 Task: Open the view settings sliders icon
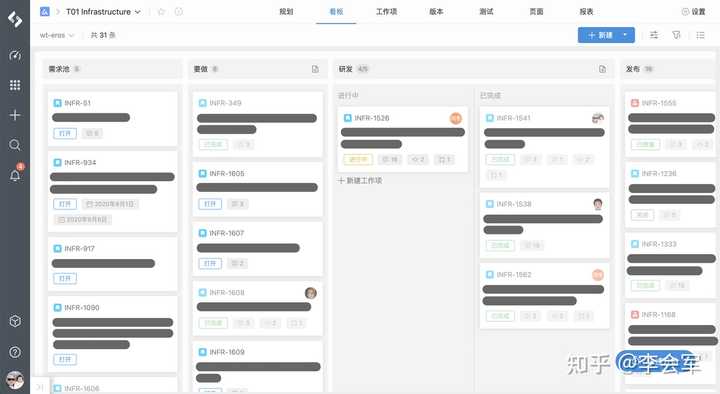(x=654, y=35)
